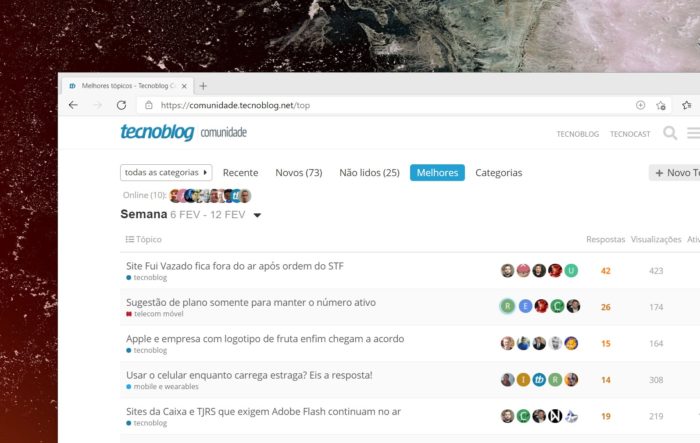Screen dimensions: 700x443
Task: Click the lock icon in the address bar
Action: point(149,105)
